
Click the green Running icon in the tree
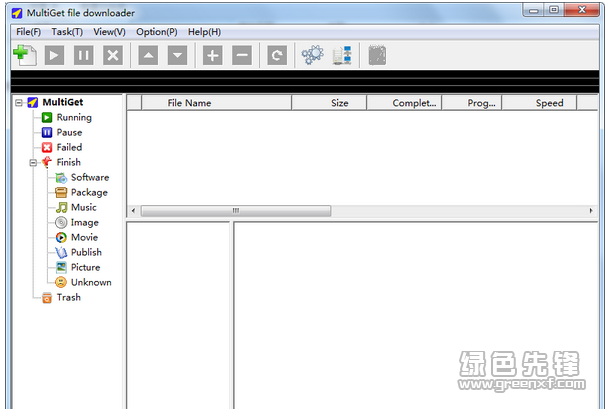[x=47, y=117]
